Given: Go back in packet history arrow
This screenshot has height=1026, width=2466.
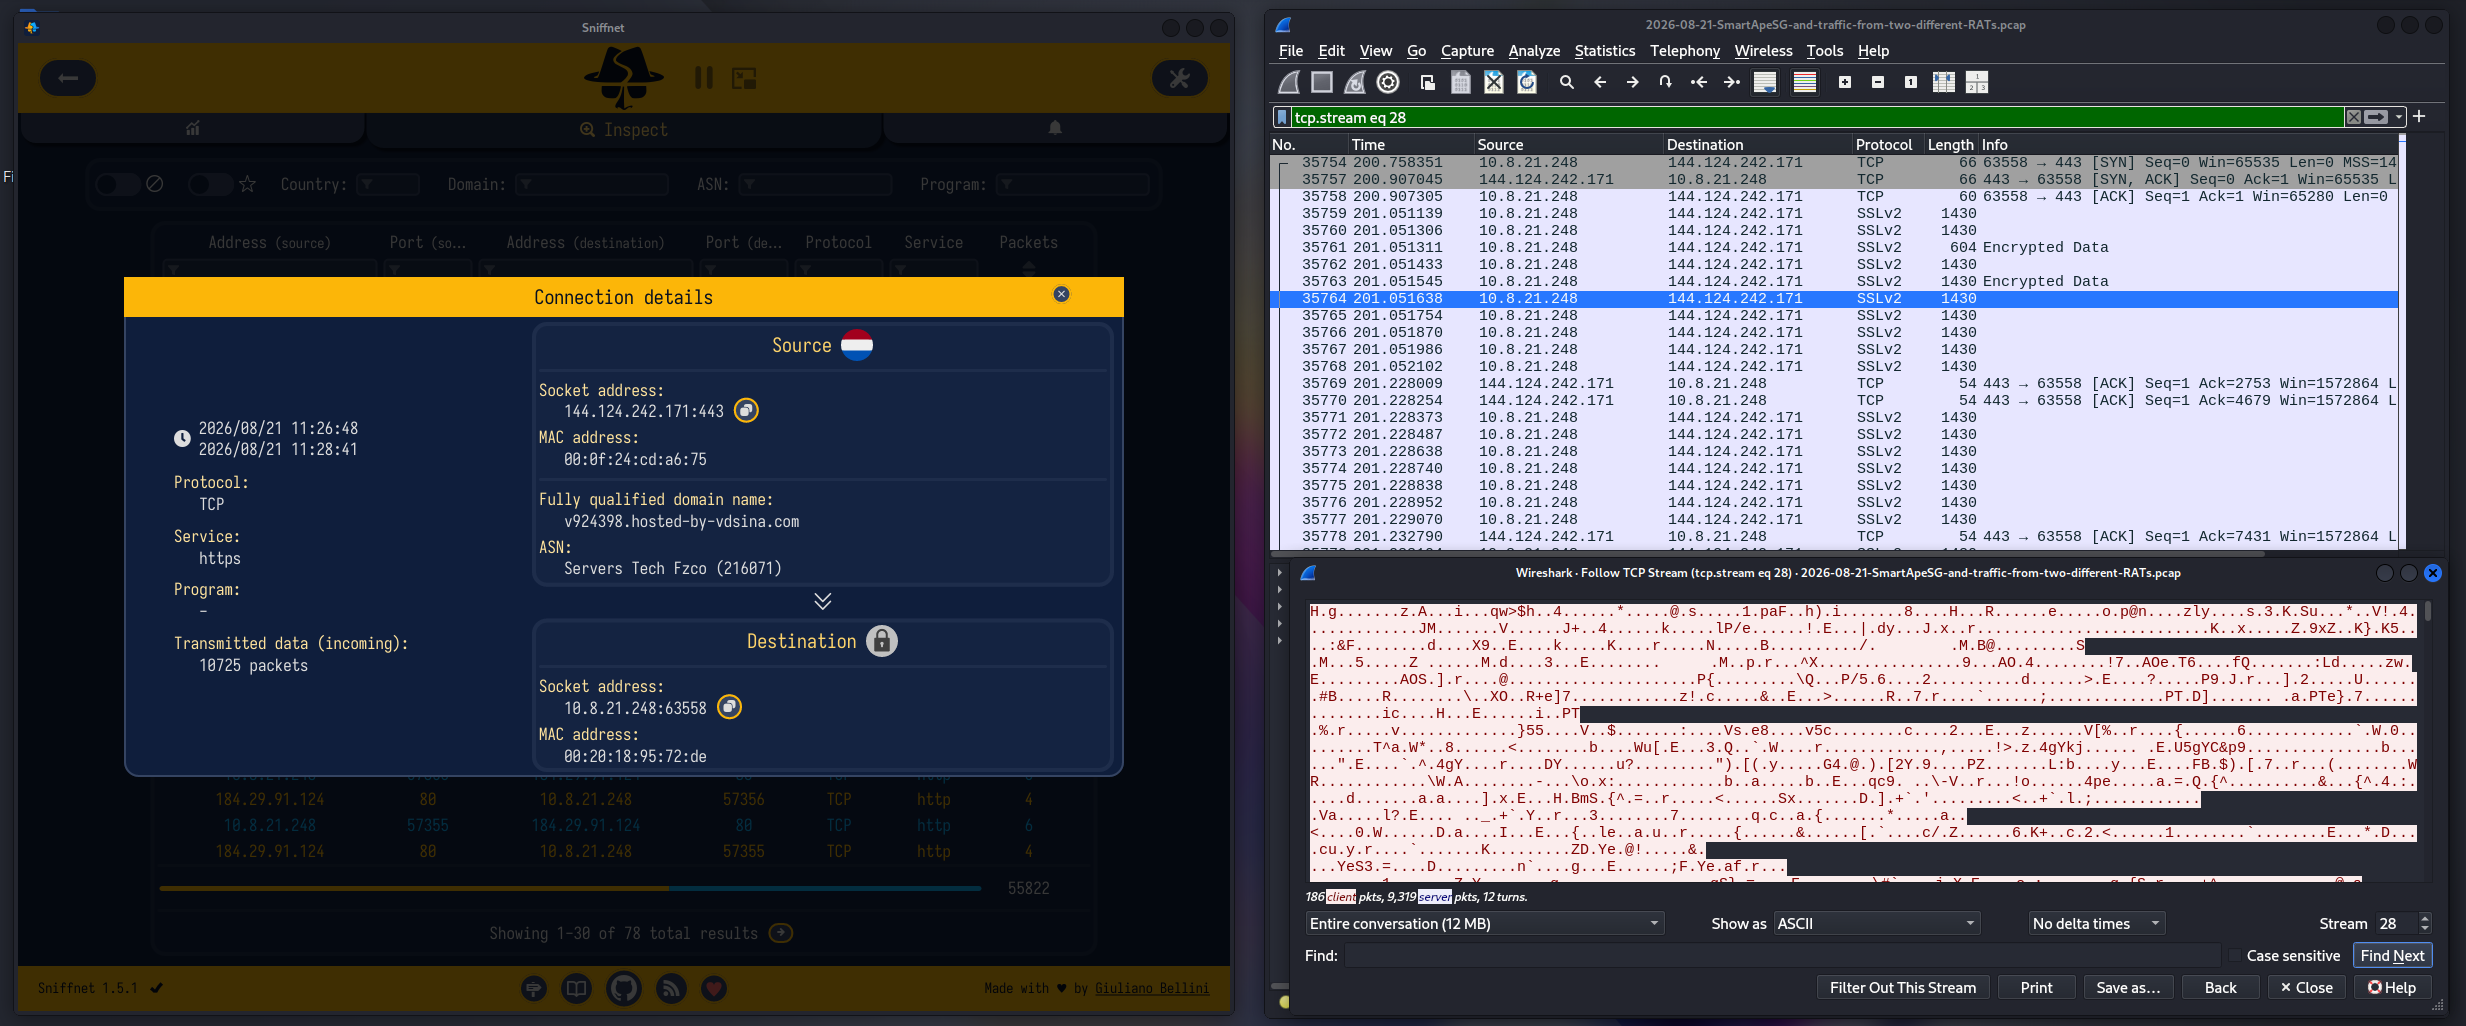Looking at the screenshot, I should (1600, 83).
